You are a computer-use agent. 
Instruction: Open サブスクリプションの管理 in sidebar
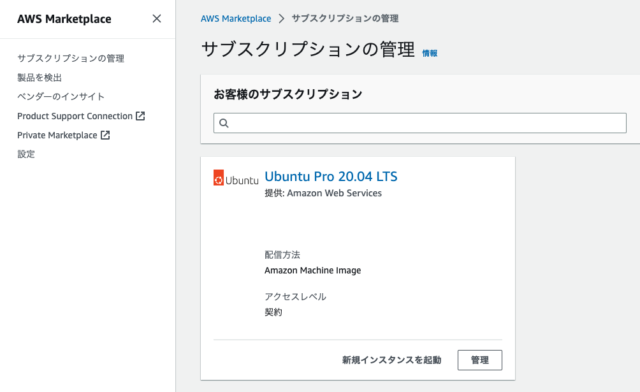pyautogui.click(x=71, y=58)
